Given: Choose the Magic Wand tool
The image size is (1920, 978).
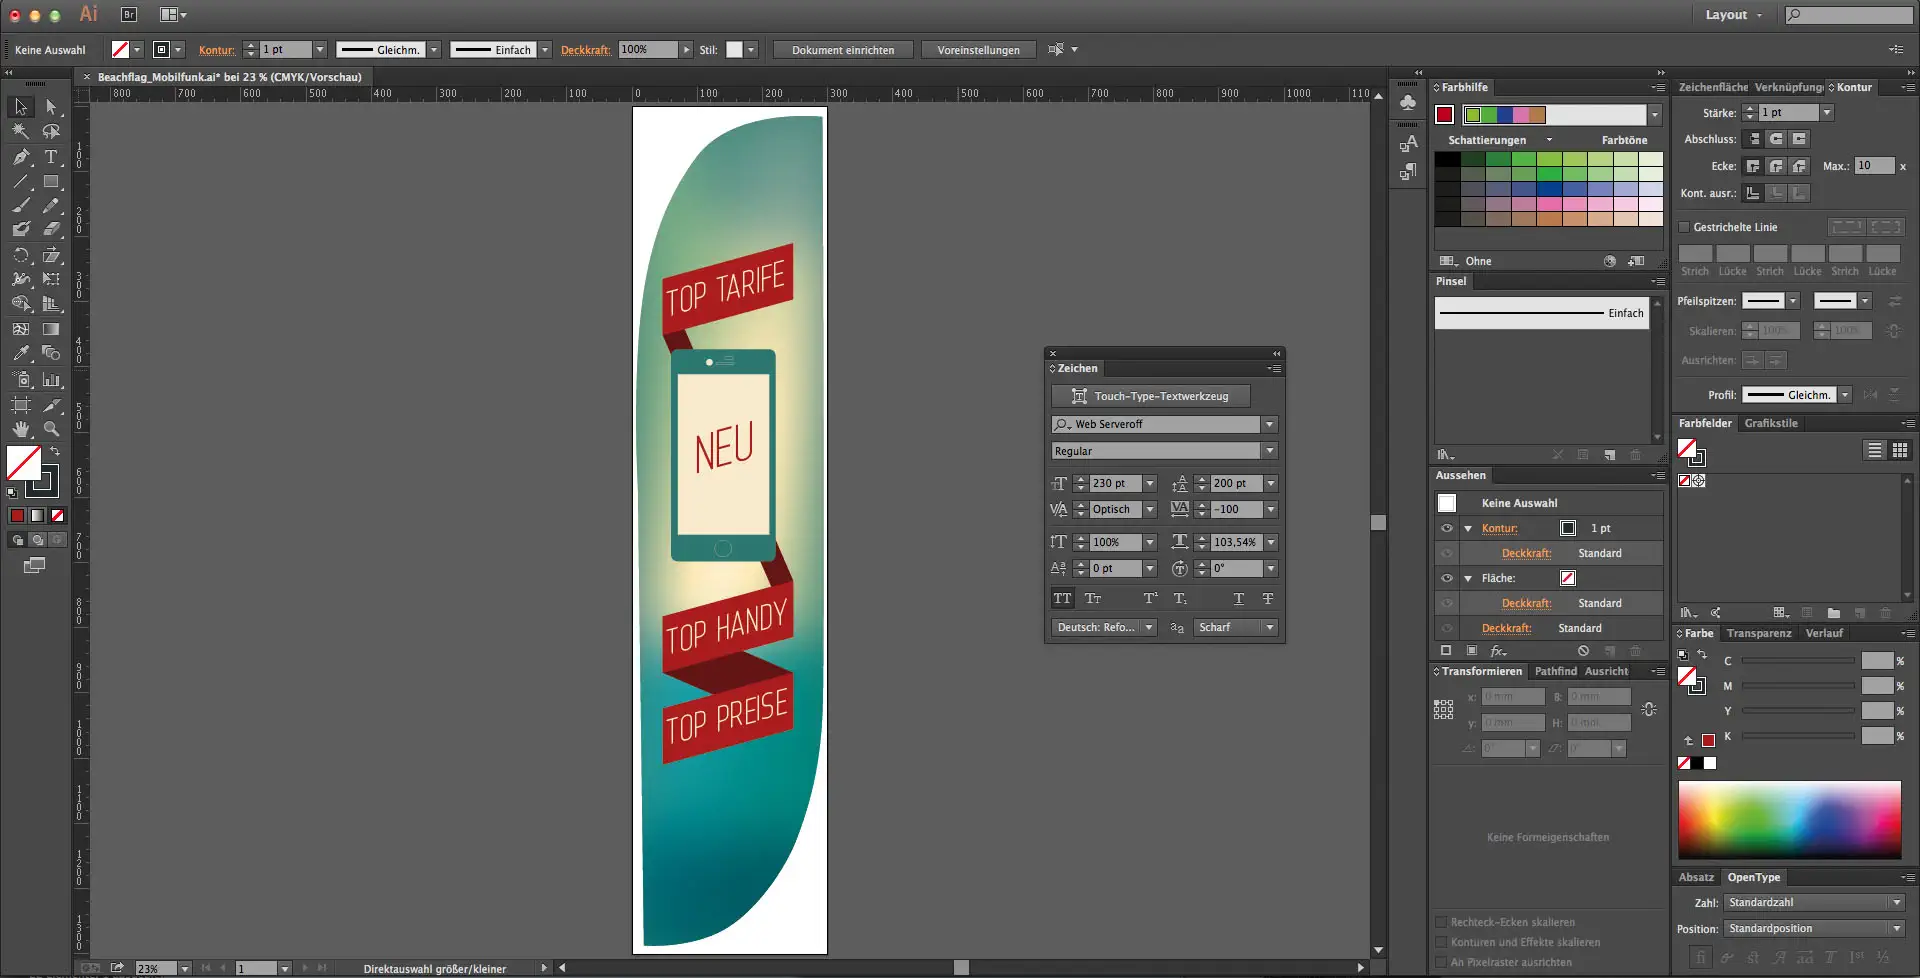Looking at the screenshot, I should (x=21, y=131).
